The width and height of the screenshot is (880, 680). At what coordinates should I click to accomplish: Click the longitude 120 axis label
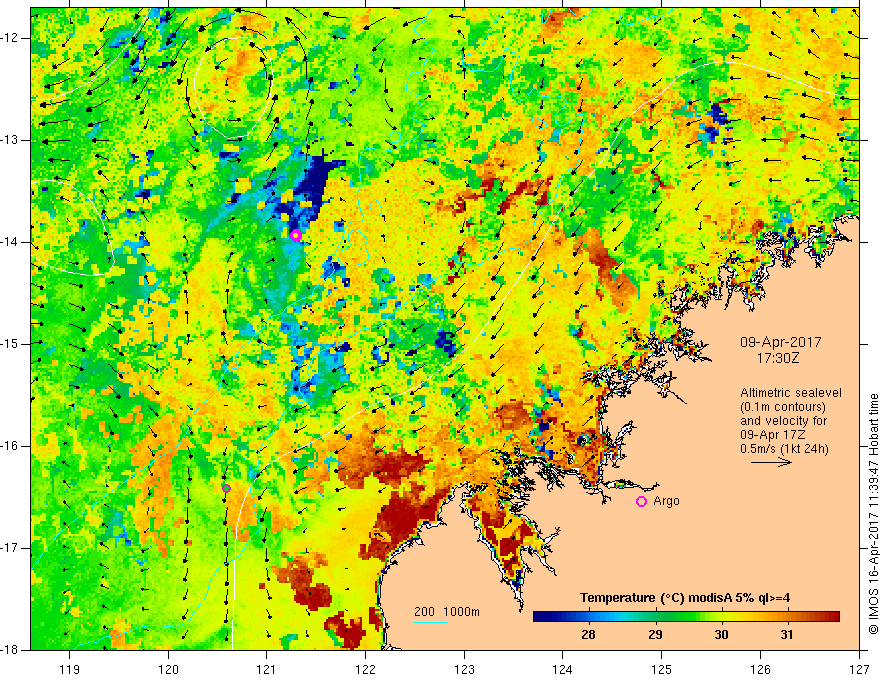tap(168, 669)
